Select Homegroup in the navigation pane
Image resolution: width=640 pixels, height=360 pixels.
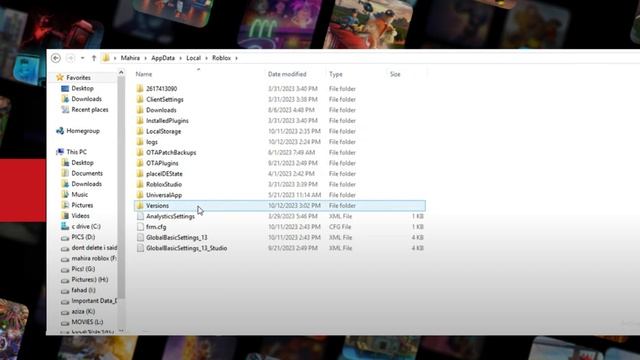click(83, 131)
